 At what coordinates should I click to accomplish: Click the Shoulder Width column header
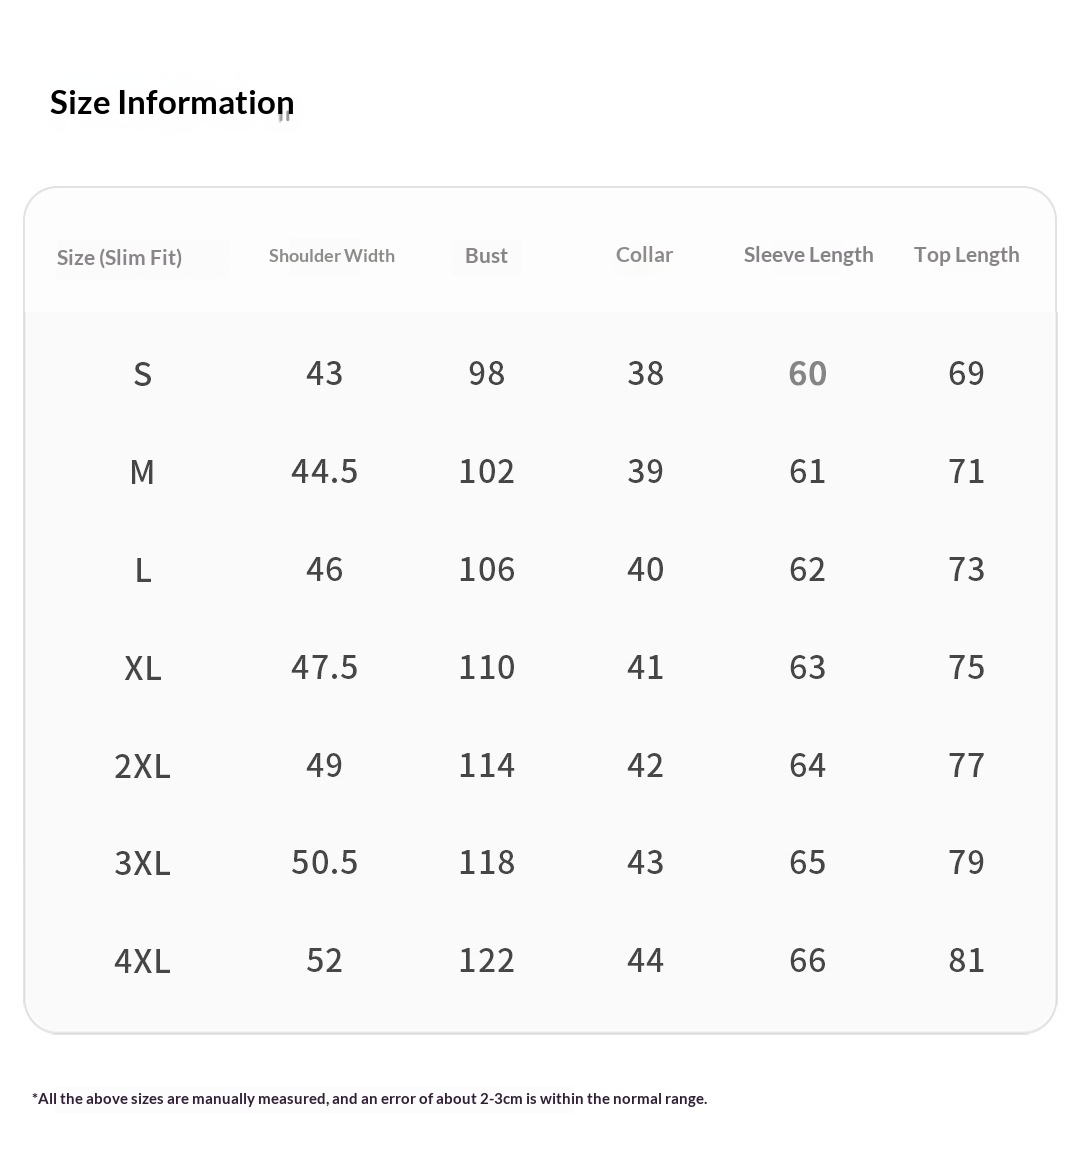(x=332, y=256)
